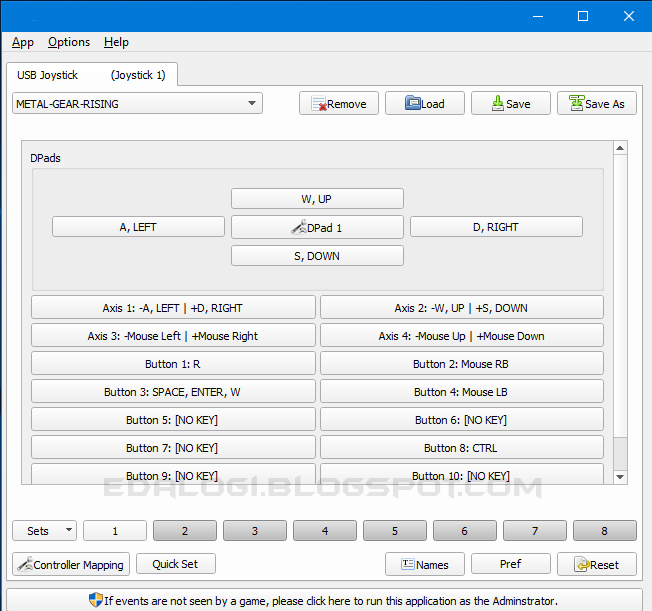Assign a key to Button 6

point(462,419)
